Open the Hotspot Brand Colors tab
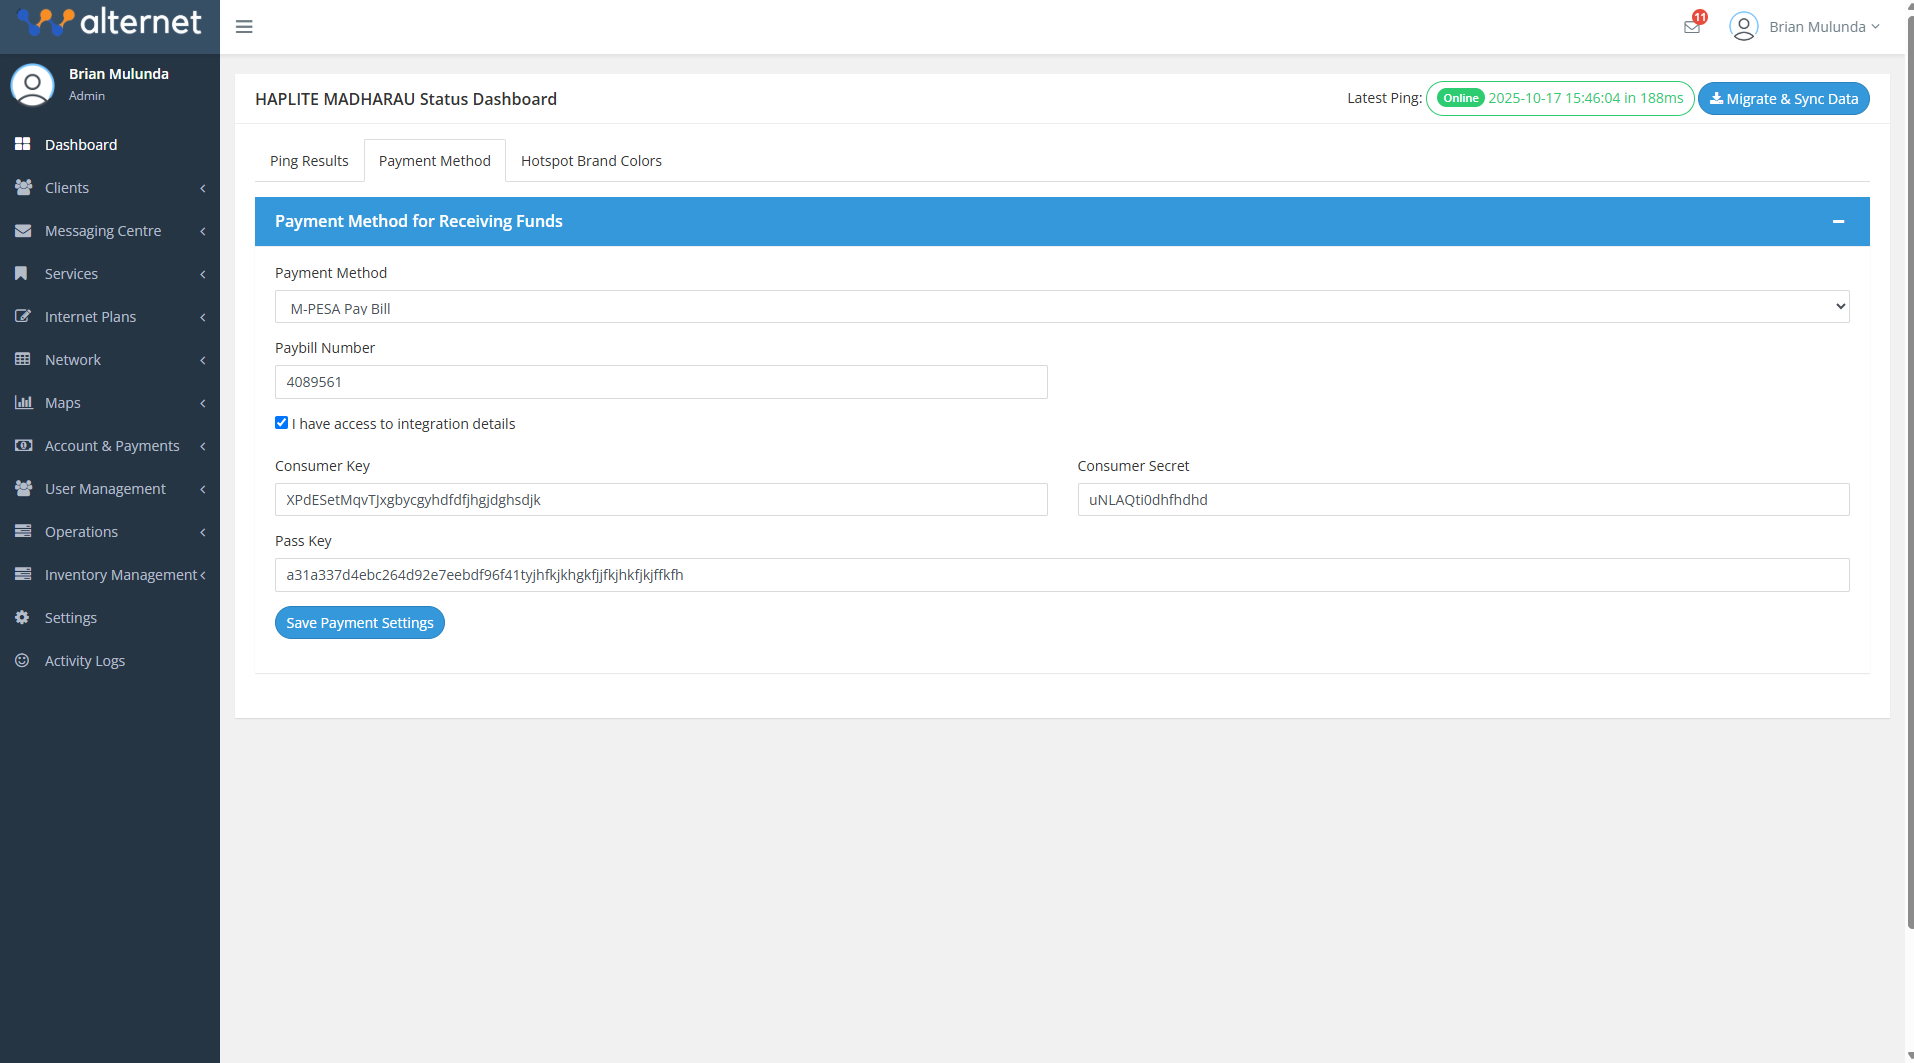Screen dimensions: 1914x1063 point(590,160)
